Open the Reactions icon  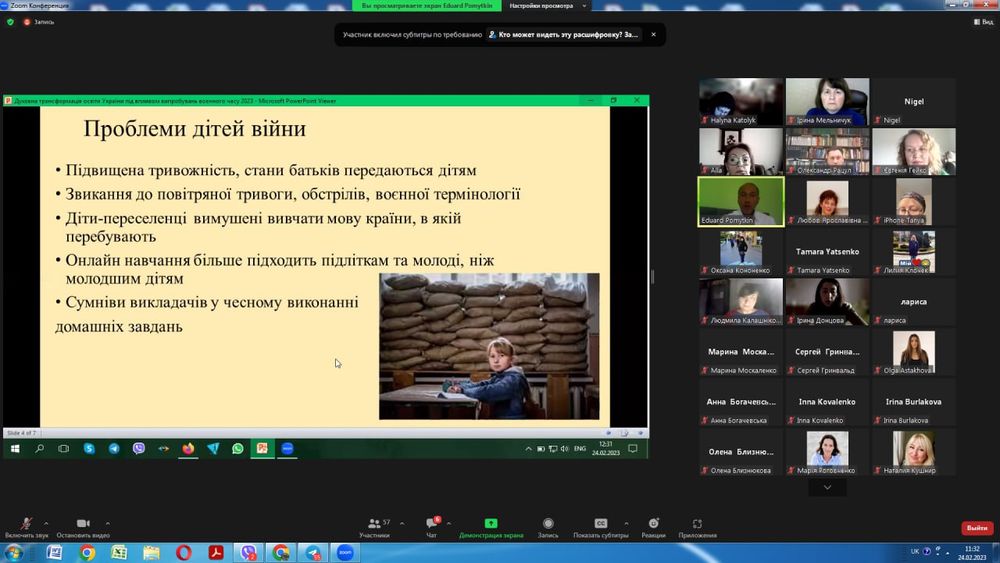(653, 524)
